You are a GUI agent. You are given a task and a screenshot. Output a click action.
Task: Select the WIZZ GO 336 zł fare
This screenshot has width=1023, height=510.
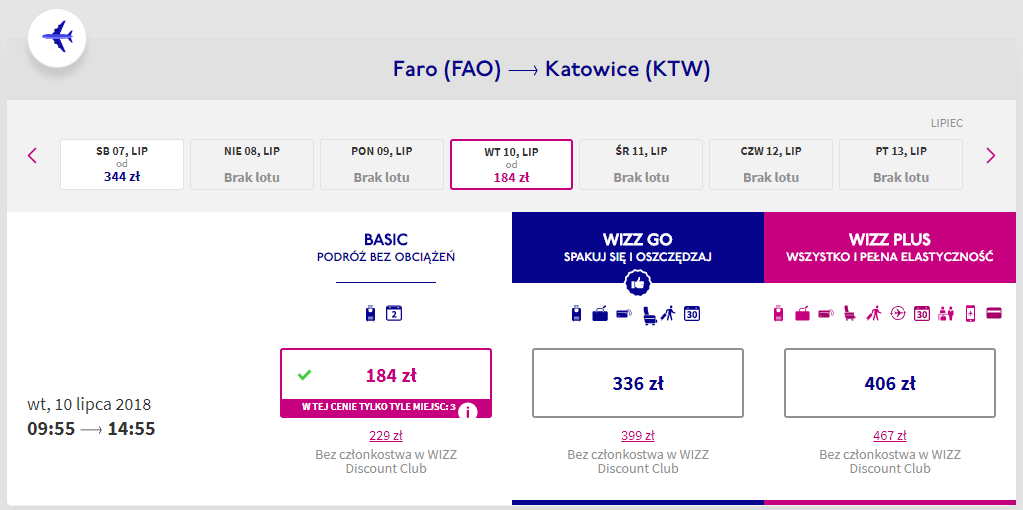(637, 383)
